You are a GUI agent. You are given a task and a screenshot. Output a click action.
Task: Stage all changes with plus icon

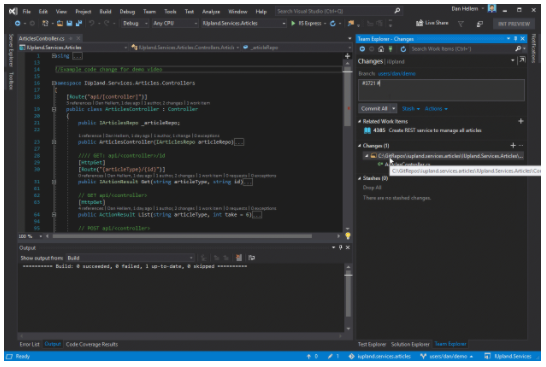513,146
